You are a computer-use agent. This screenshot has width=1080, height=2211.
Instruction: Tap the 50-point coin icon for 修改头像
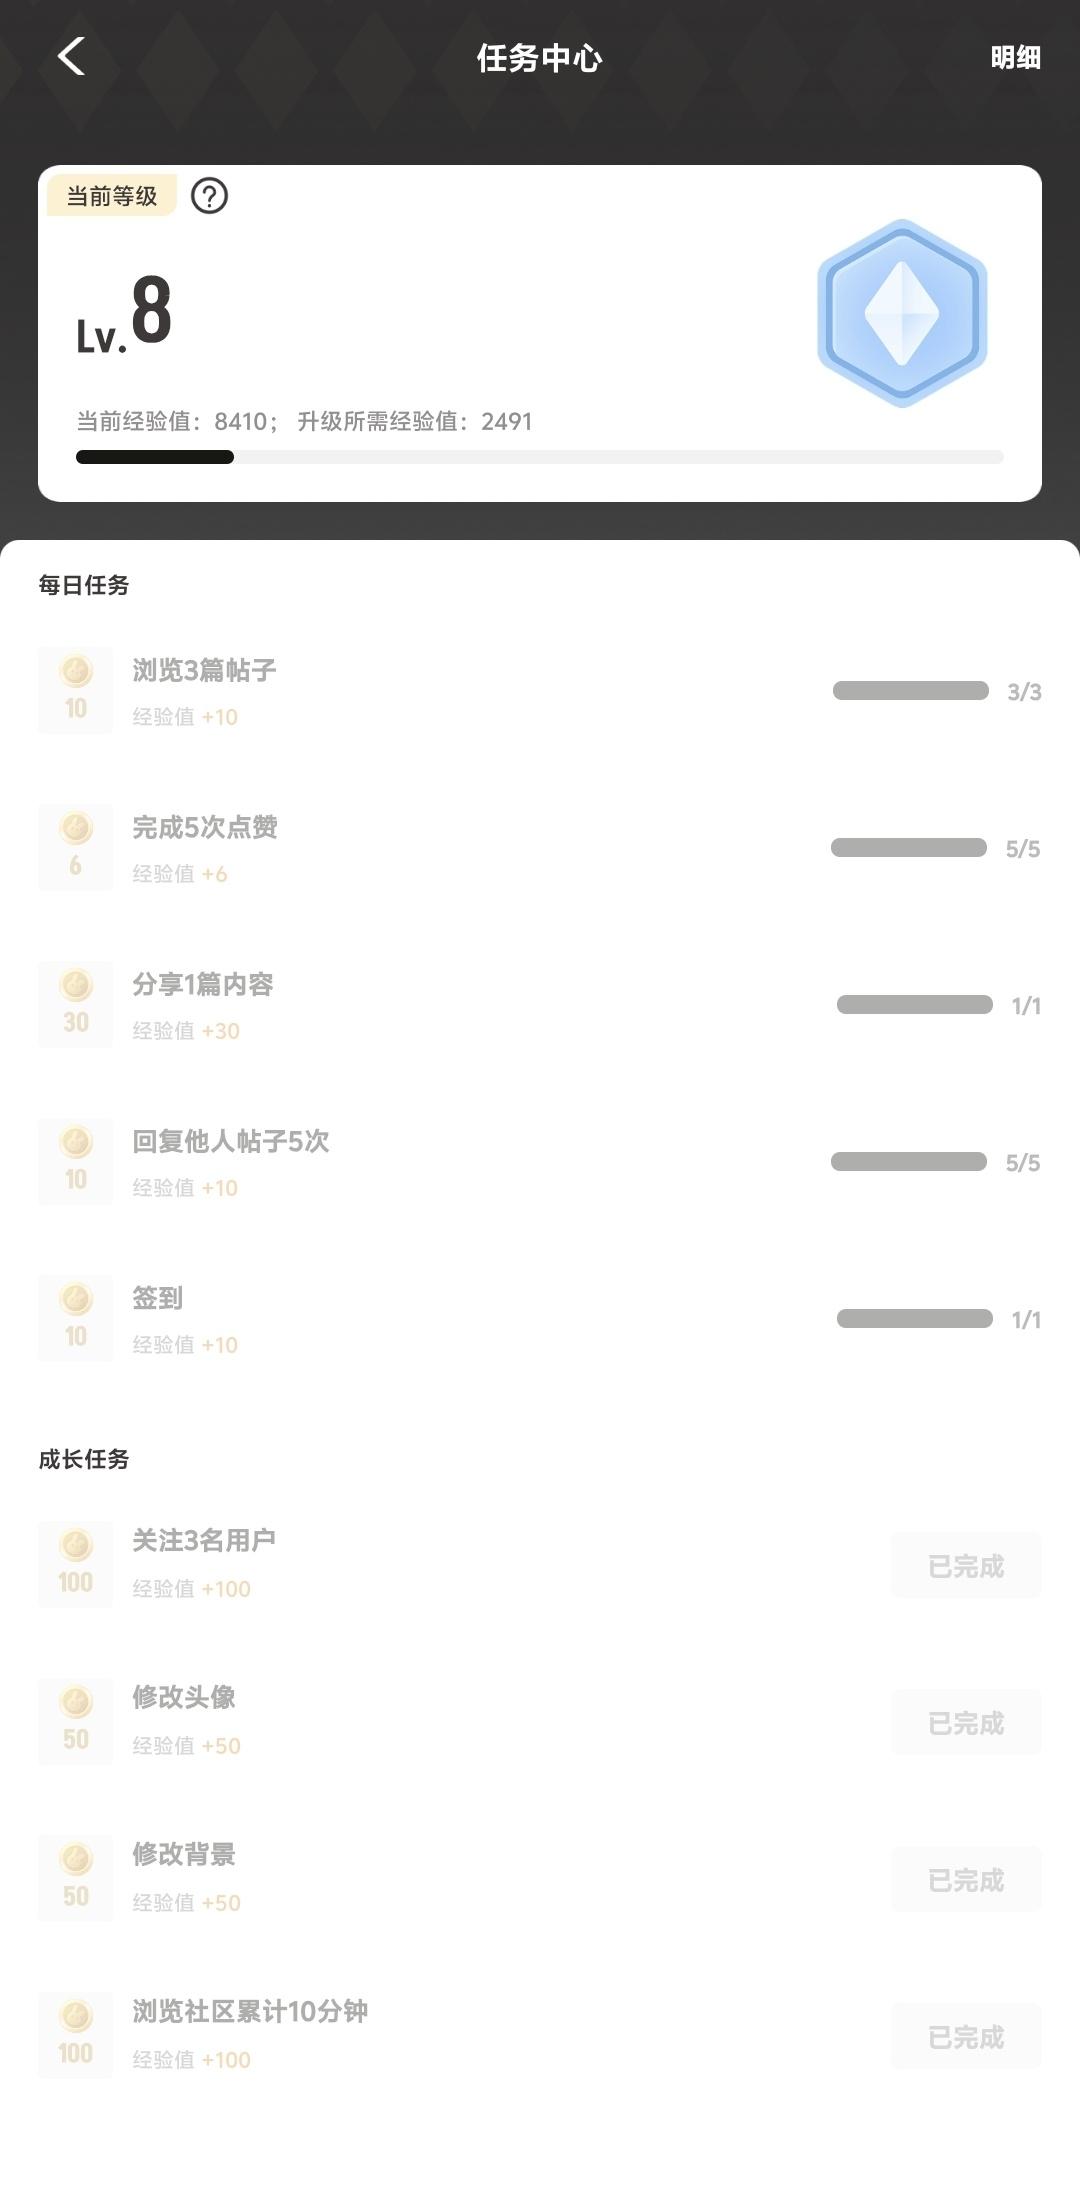[x=76, y=1721]
